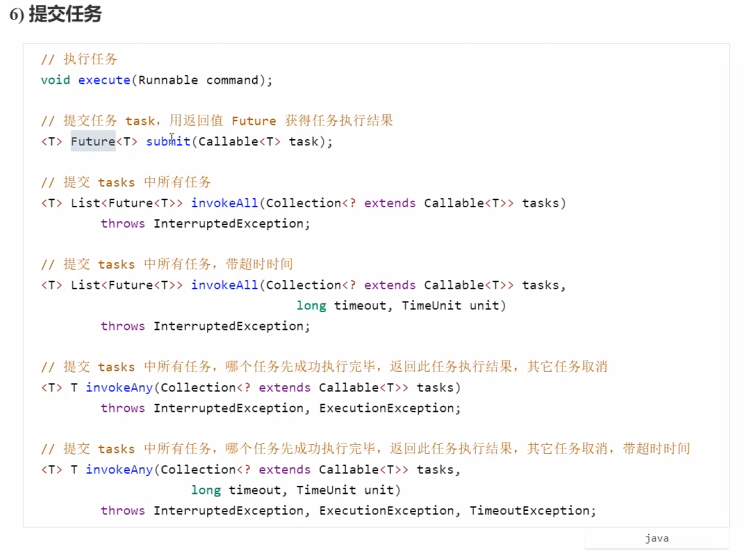Click the 带超时时间 comment above second invokeAll

click(x=167, y=265)
